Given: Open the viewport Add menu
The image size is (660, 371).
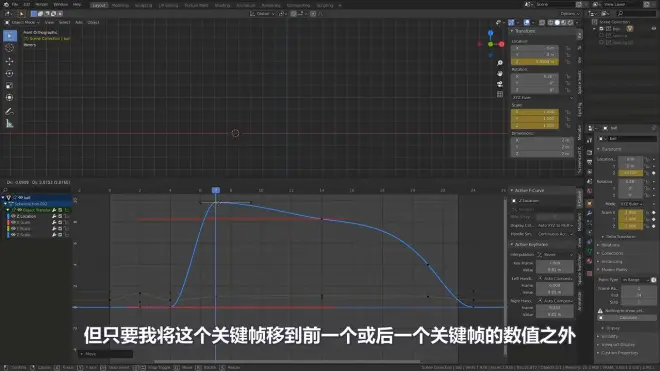Looking at the screenshot, I should (79, 22).
